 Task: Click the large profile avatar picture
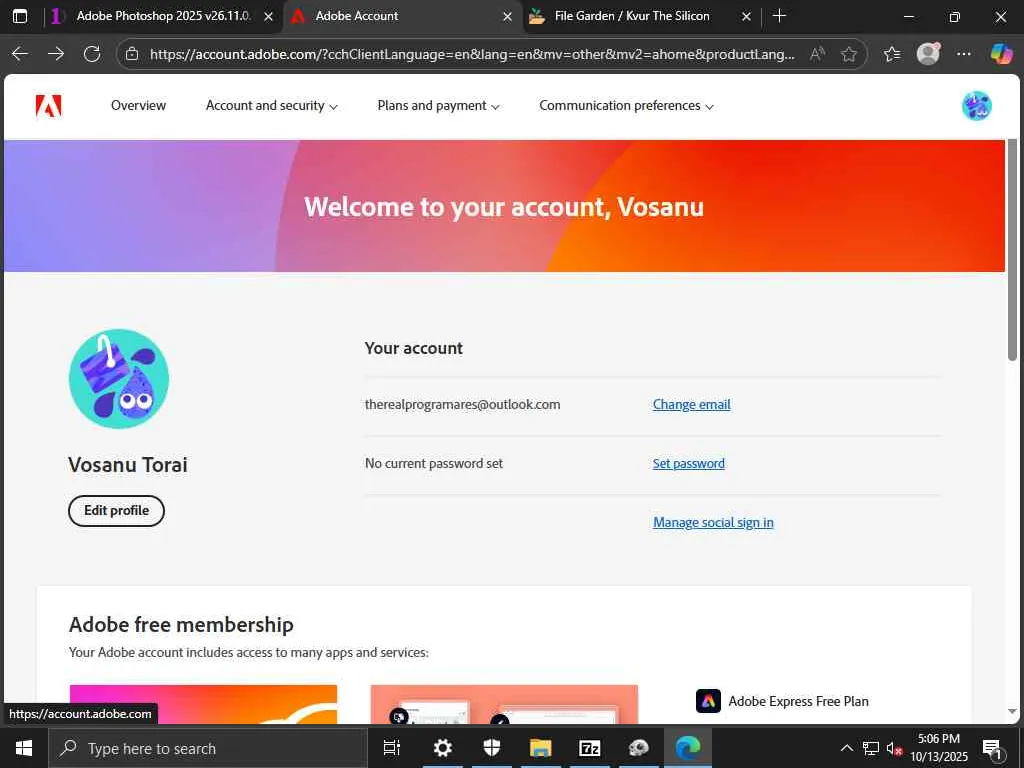119,379
